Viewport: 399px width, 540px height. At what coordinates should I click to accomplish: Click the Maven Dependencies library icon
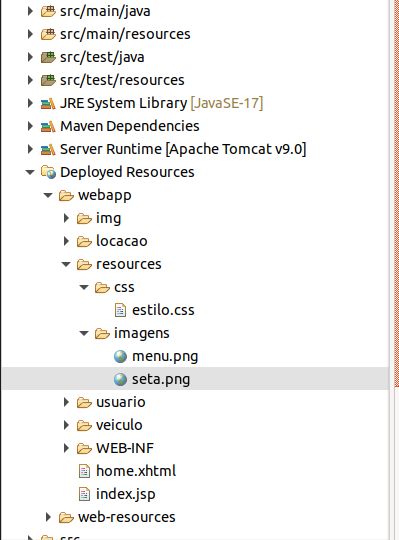click(x=48, y=126)
